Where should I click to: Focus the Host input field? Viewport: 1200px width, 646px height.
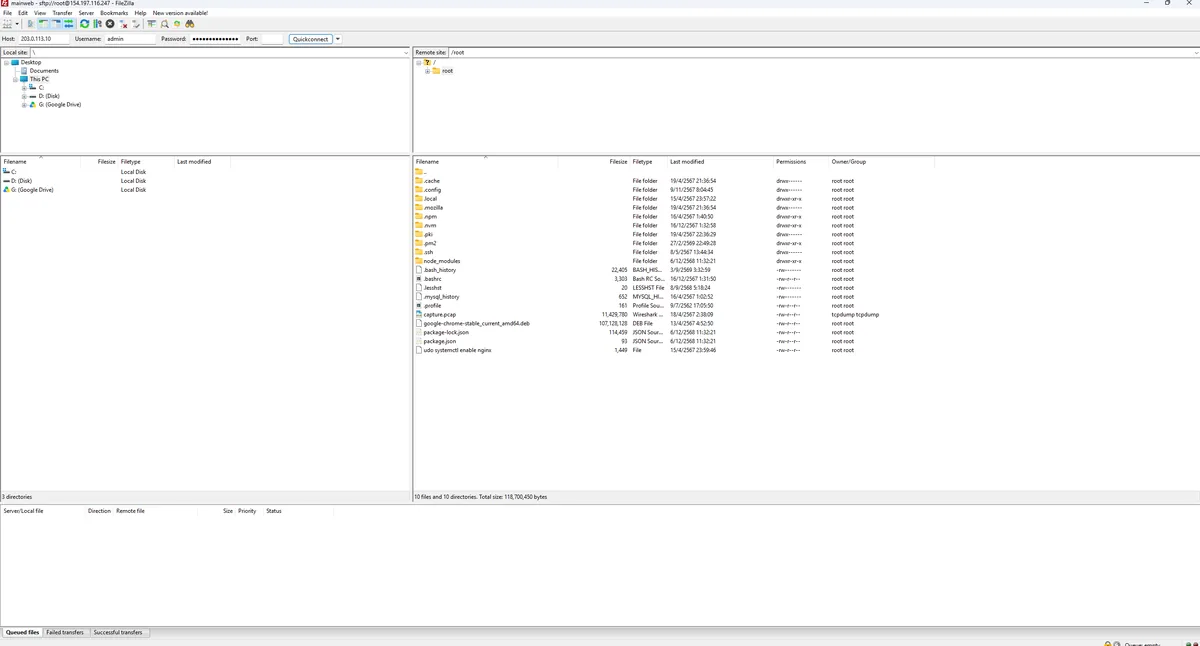click(44, 39)
